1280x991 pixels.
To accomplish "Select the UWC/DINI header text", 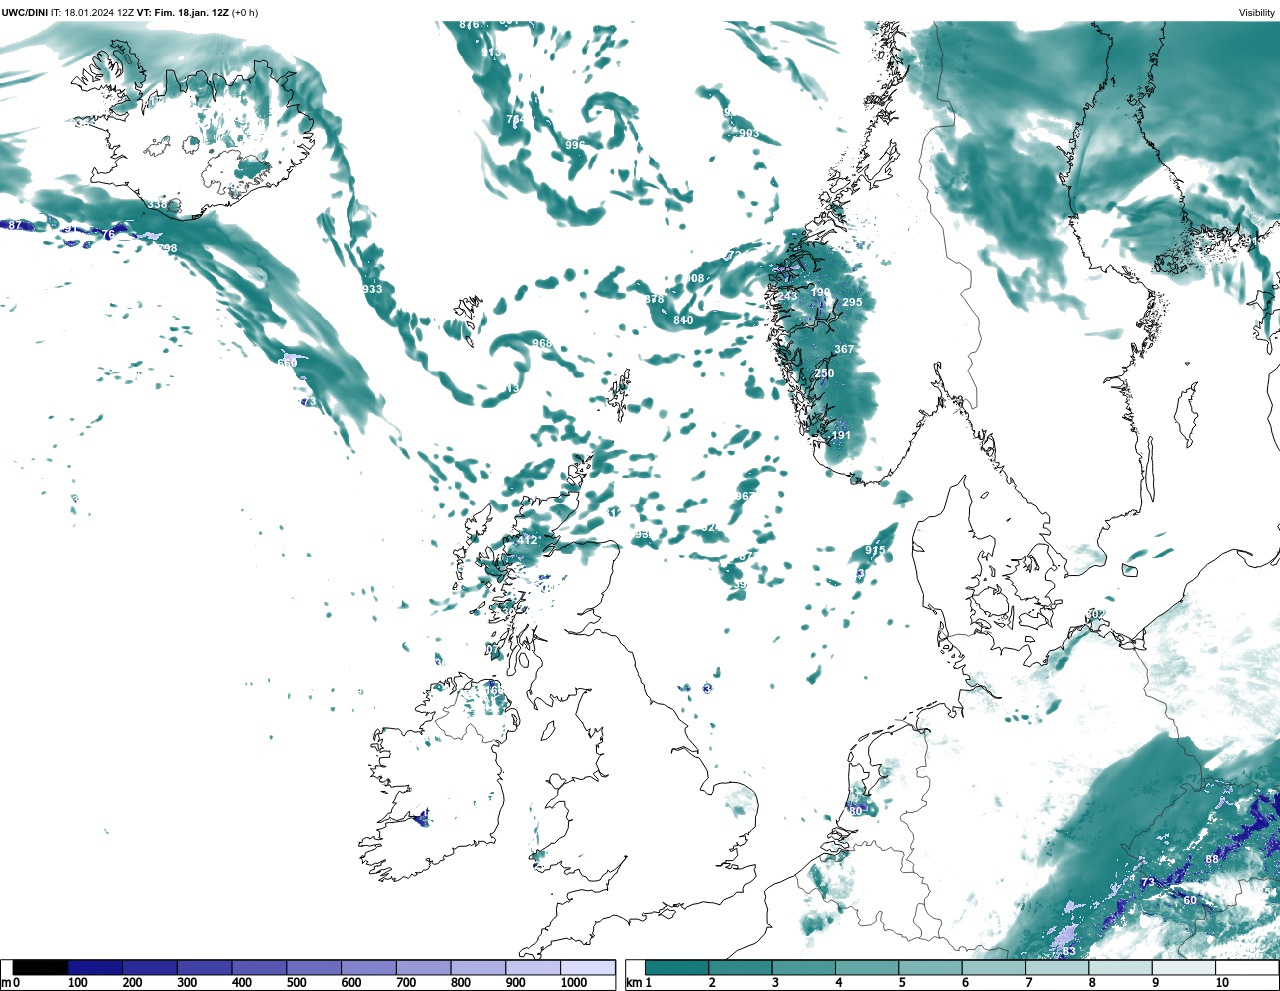I will coord(24,12).
